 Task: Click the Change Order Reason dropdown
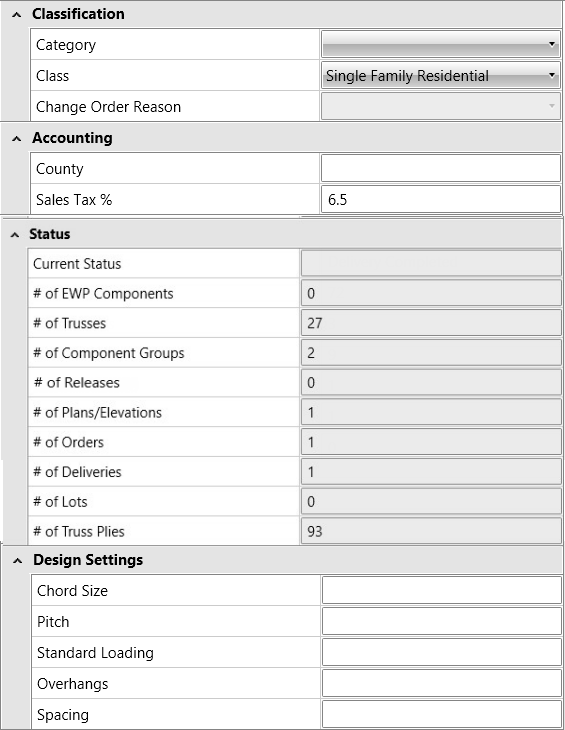coord(440,106)
